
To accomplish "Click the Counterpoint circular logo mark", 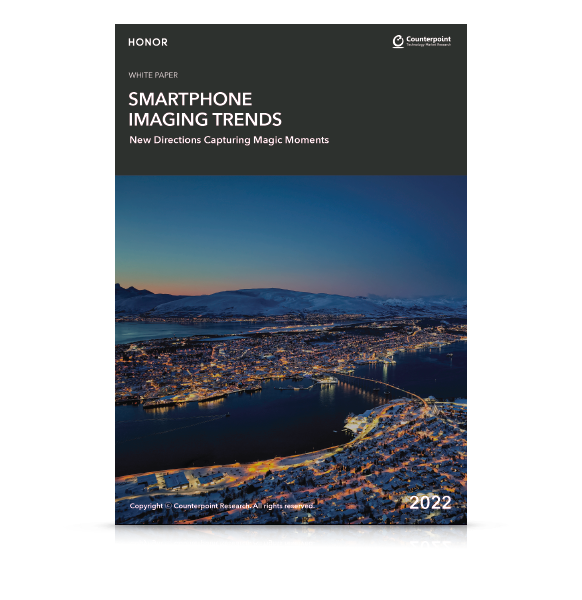I will pos(398,41).
